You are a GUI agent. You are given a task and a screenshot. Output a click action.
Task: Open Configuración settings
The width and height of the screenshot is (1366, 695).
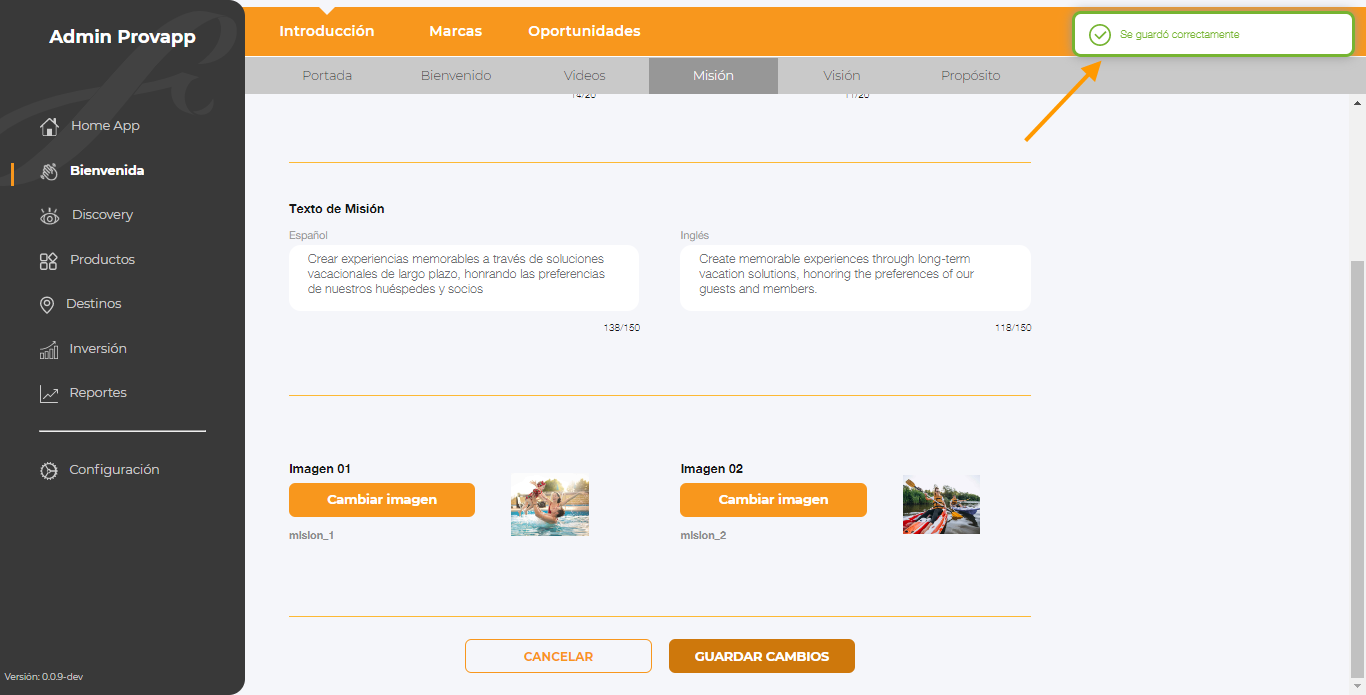114,470
